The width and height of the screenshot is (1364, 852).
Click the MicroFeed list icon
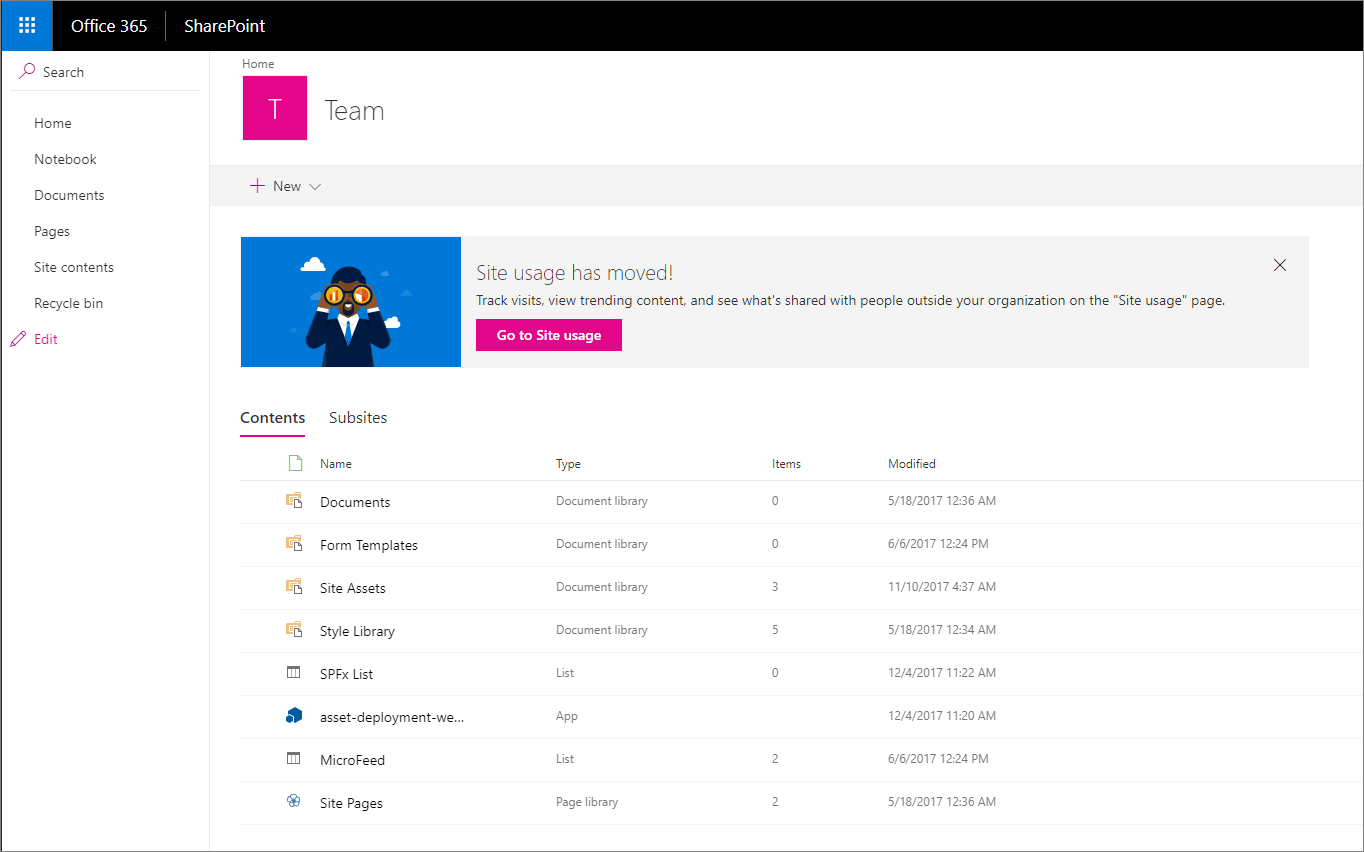[x=294, y=758]
